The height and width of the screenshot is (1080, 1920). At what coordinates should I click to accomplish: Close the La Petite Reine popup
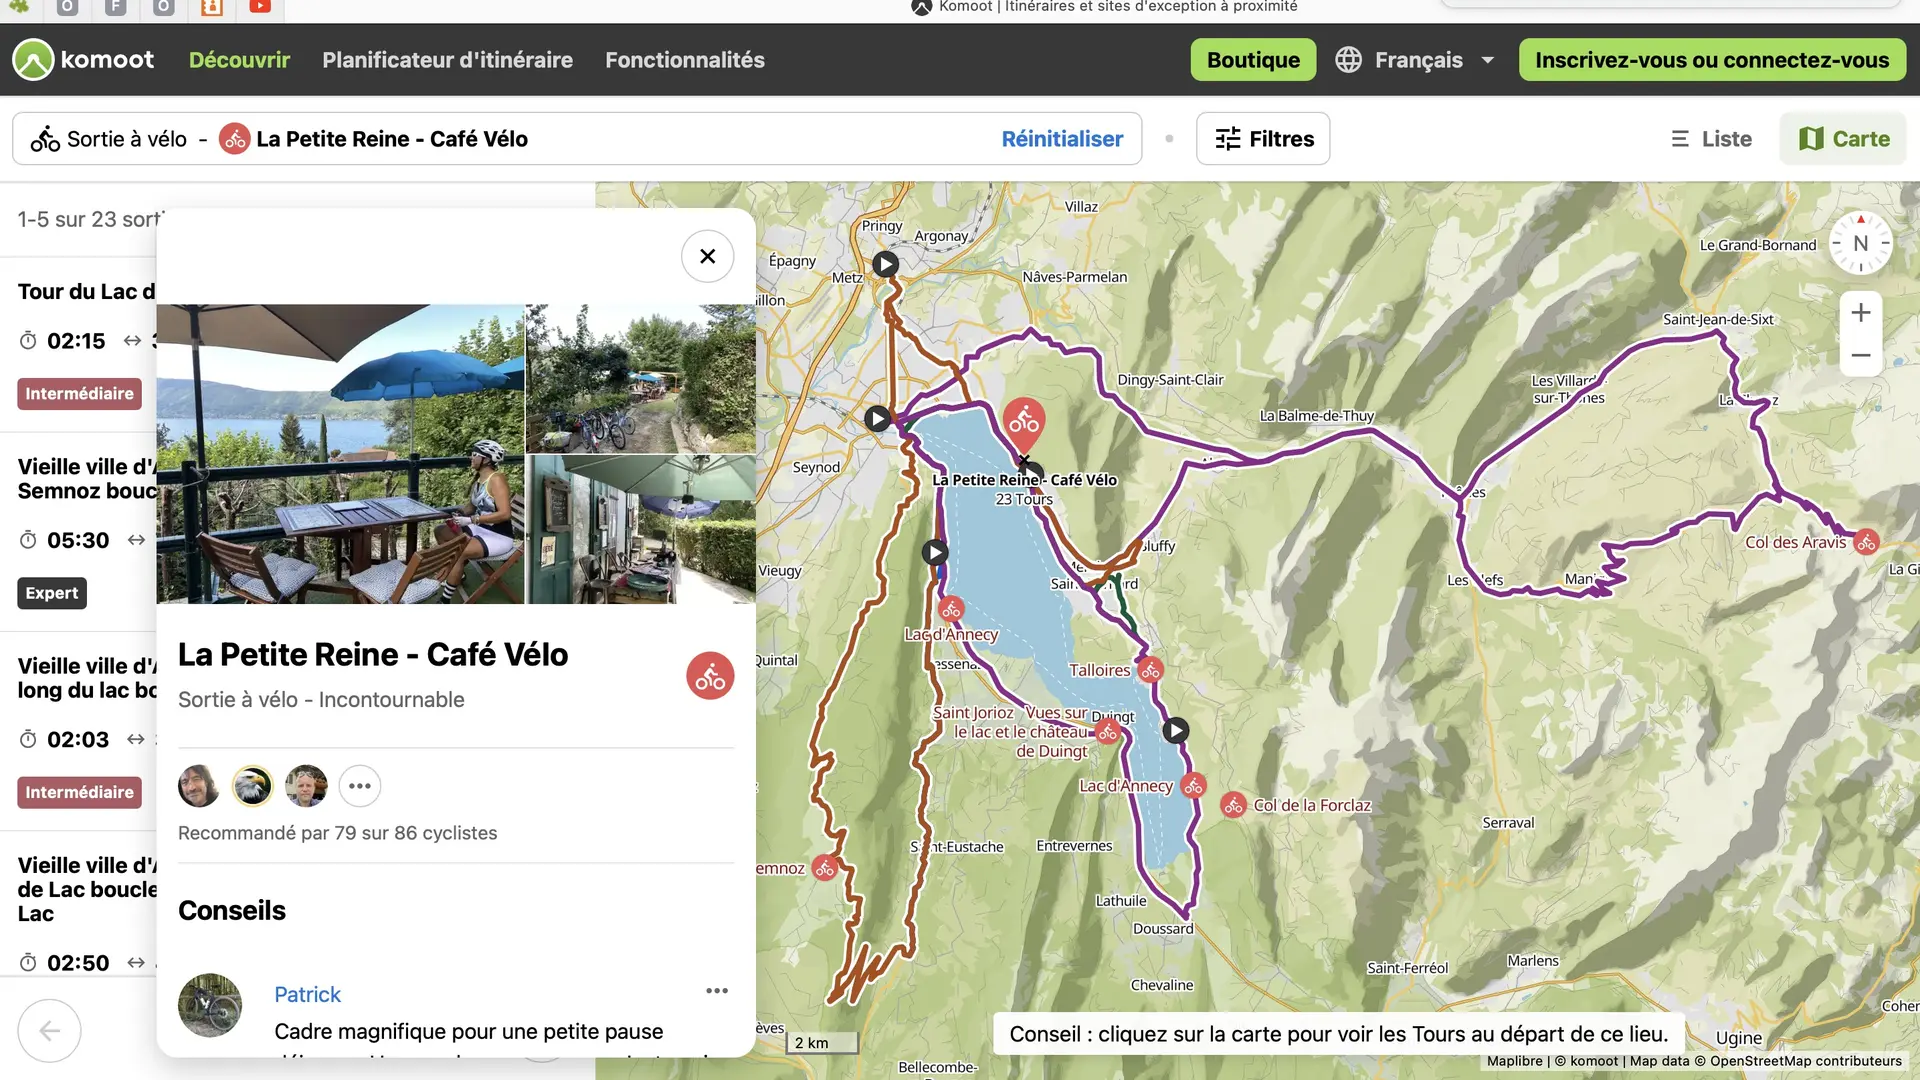click(x=707, y=256)
